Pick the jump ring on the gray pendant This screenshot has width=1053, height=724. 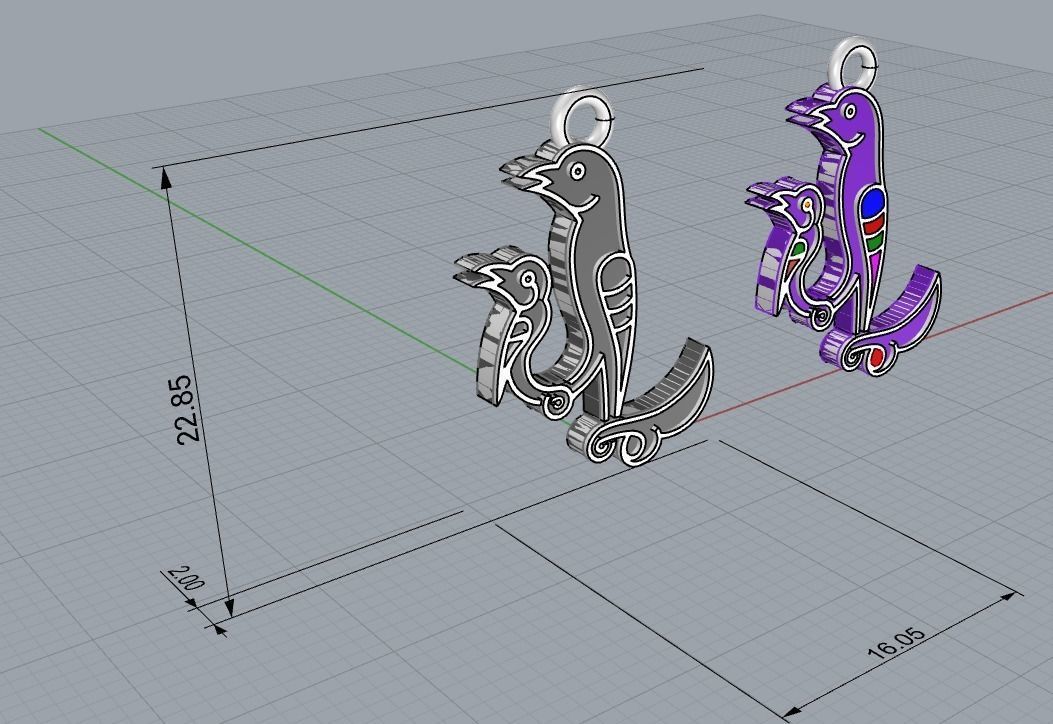coord(582,119)
